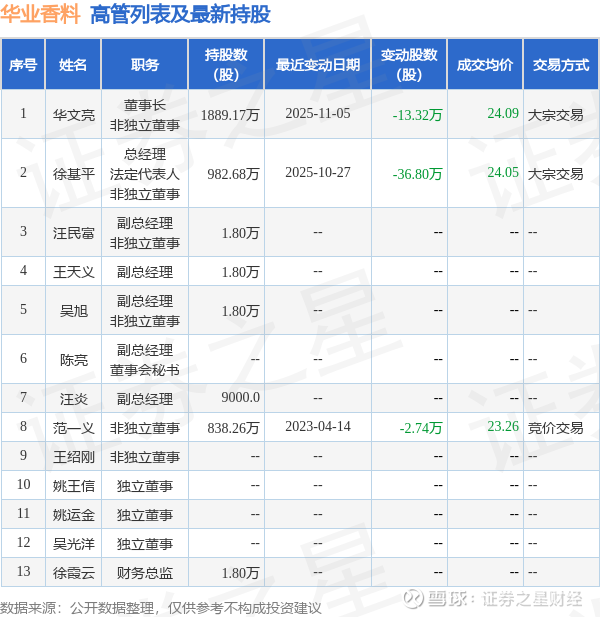Click 吴旭's 副总经理 非独立董事 position

pyautogui.click(x=145, y=311)
